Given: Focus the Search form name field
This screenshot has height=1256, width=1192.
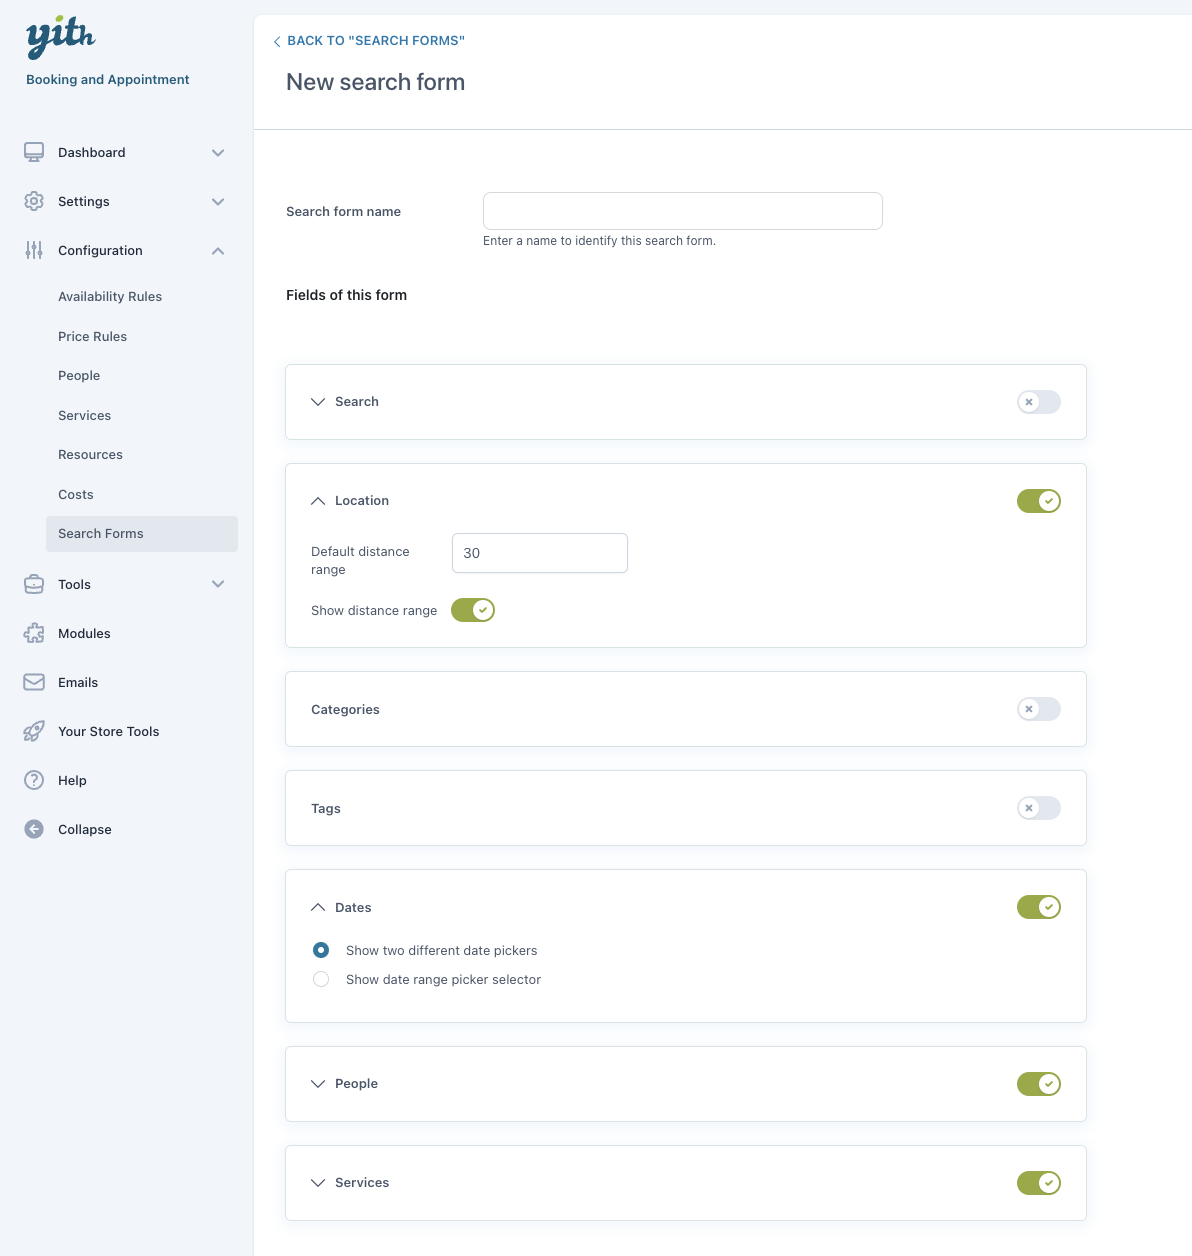Looking at the screenshot, I should click(x=682, y=211).
